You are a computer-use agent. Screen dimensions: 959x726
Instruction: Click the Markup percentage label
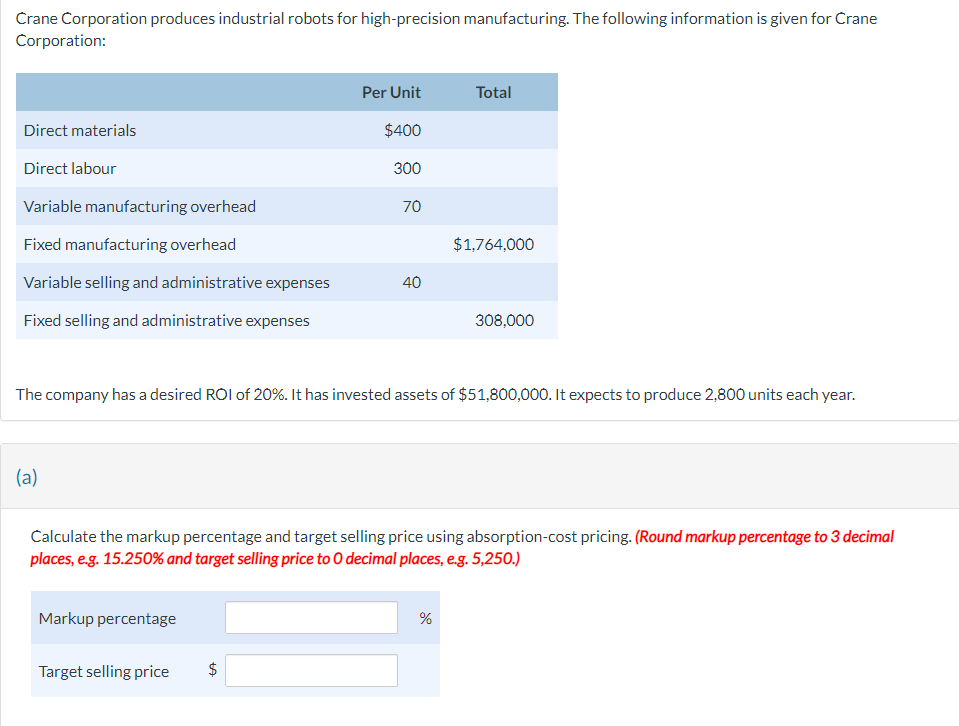pyautogui.click(x=107, y=618)
